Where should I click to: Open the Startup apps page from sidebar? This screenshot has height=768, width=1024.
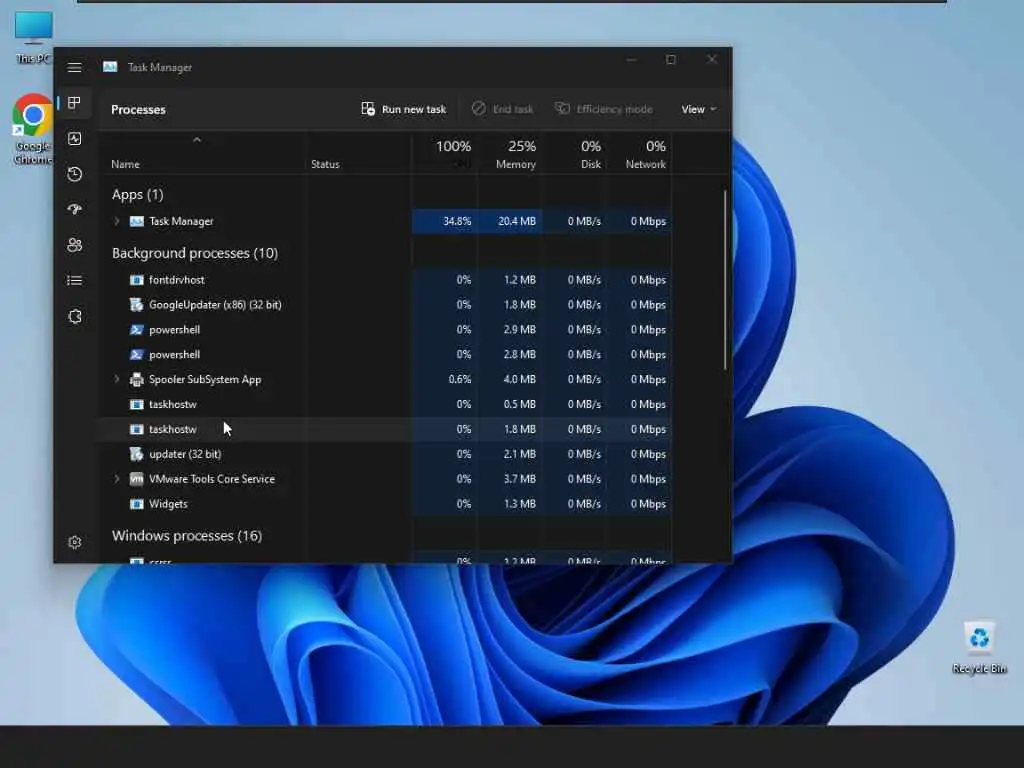pos(74,209)
